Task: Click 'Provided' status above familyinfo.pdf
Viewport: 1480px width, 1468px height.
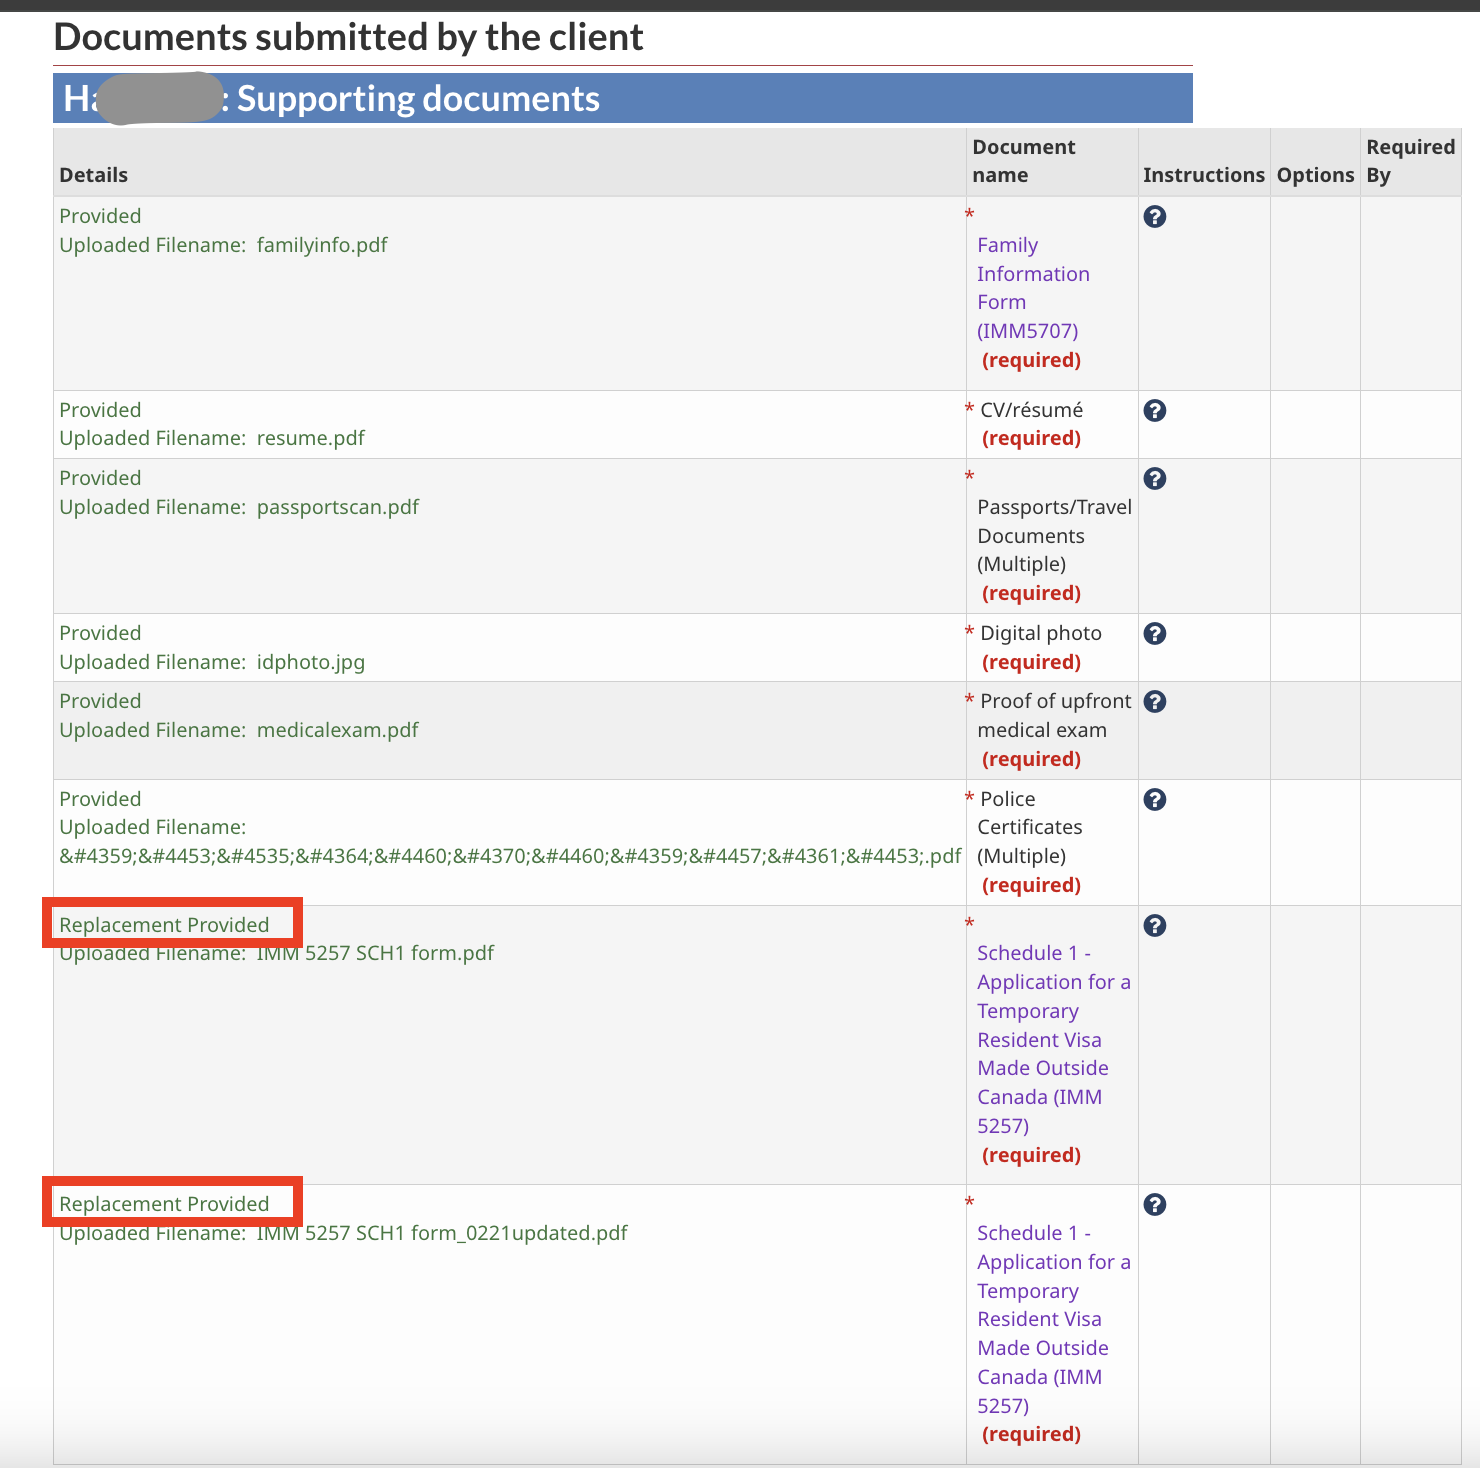Action: coord(100,216)
